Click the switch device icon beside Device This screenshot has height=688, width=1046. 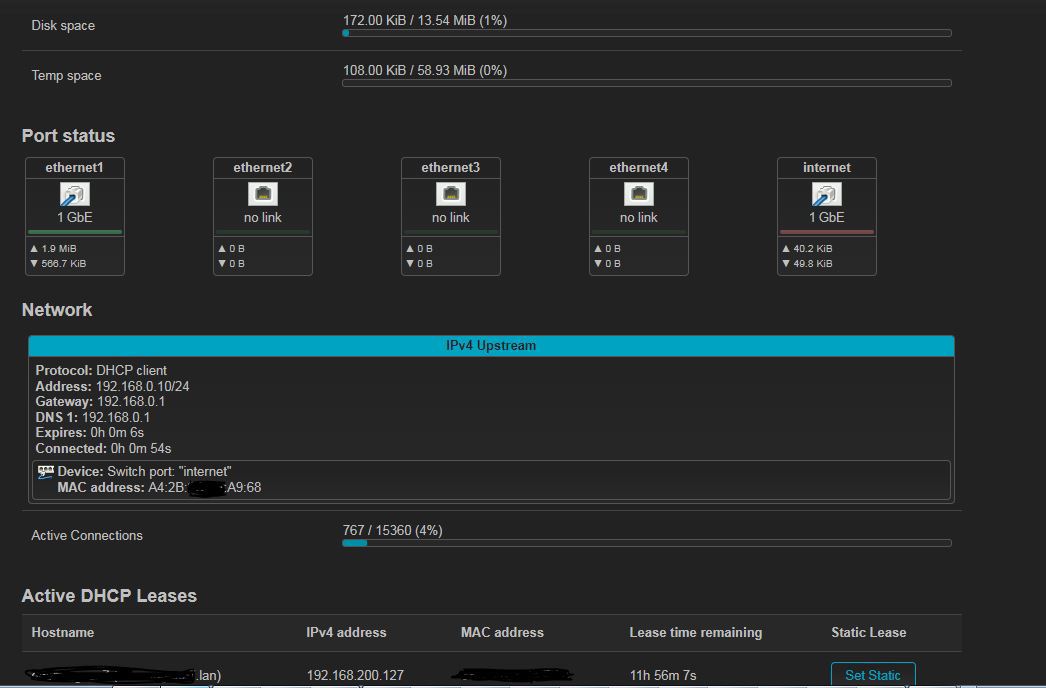click(x=46, y=471)
